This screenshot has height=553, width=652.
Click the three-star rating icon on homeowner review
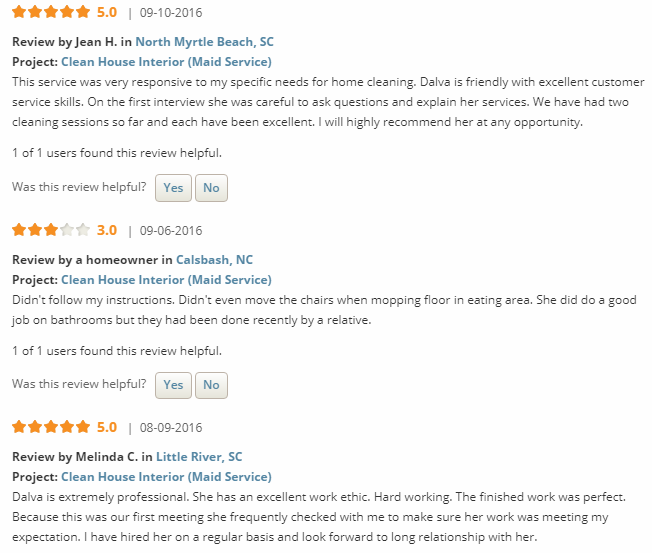[51, 230]
